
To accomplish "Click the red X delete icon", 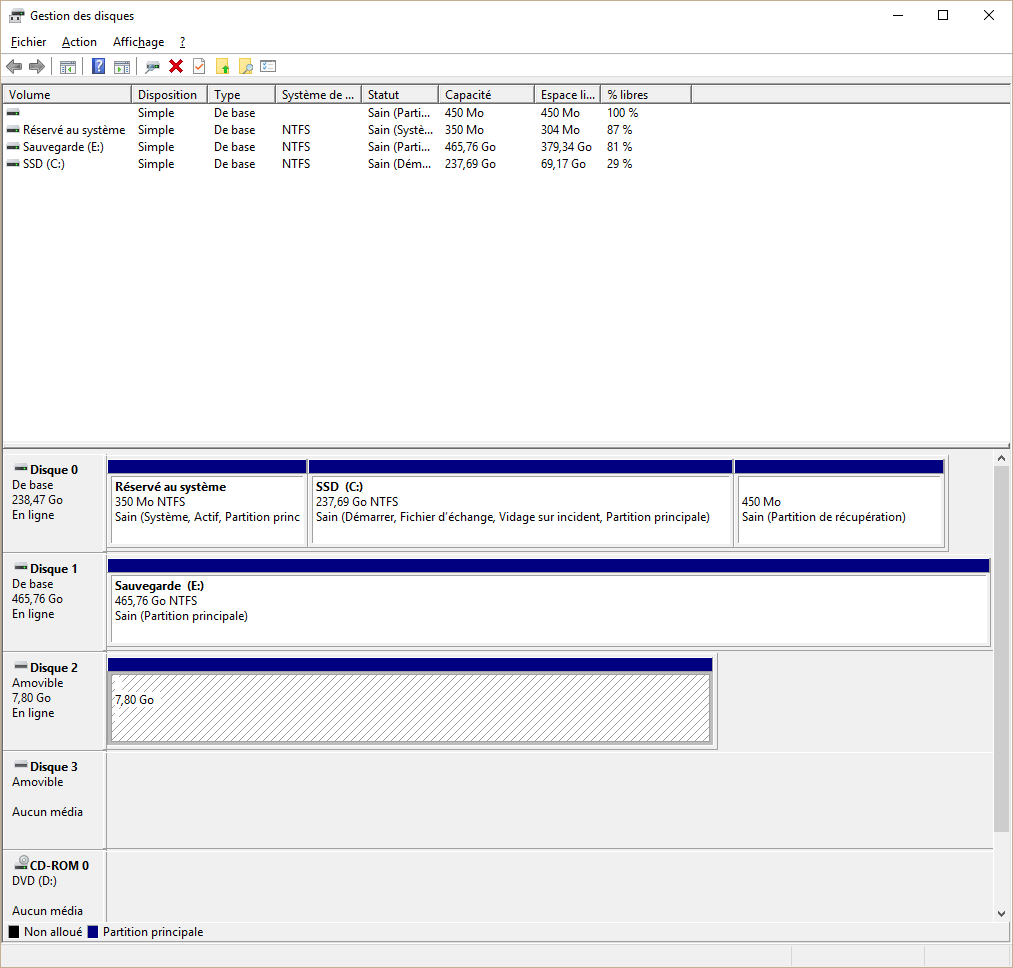I will tap(176, 67).
